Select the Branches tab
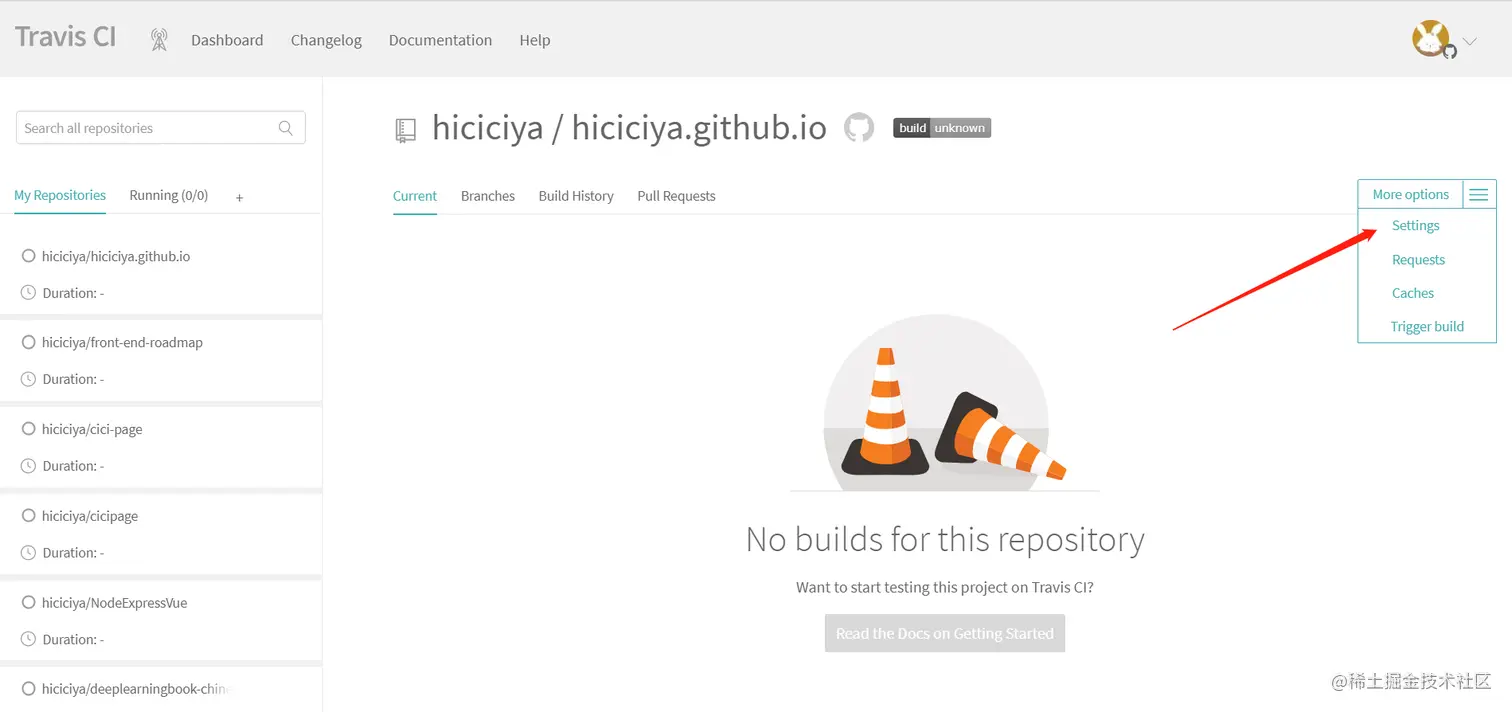1512x712 pixels. 488,196
